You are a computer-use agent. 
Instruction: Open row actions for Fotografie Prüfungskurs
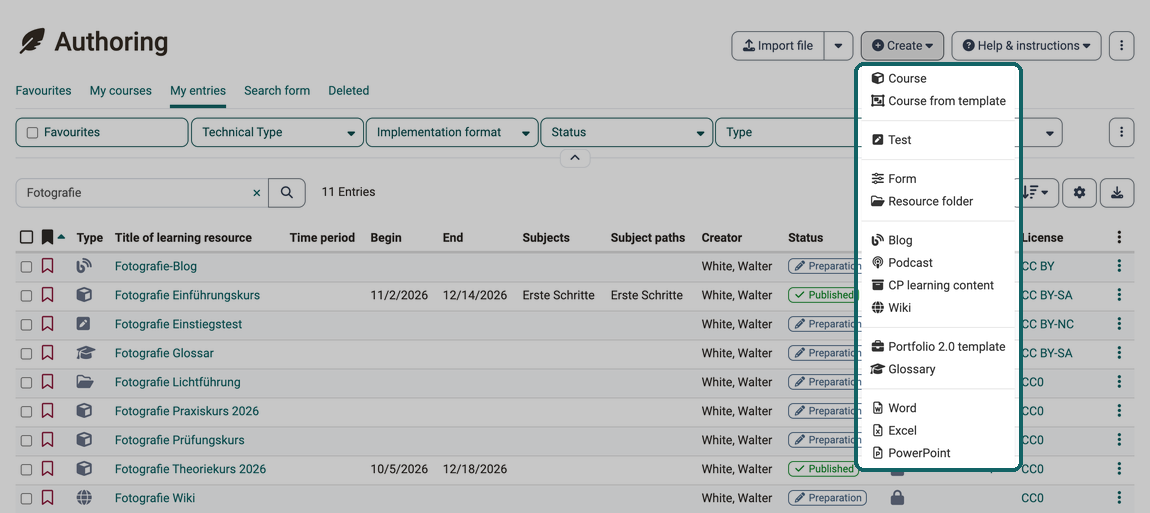(x=1119, y=440)
